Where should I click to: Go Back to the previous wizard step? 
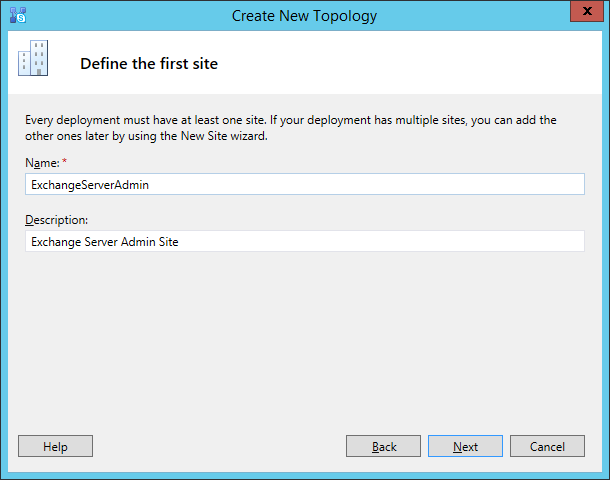(383, 446)
